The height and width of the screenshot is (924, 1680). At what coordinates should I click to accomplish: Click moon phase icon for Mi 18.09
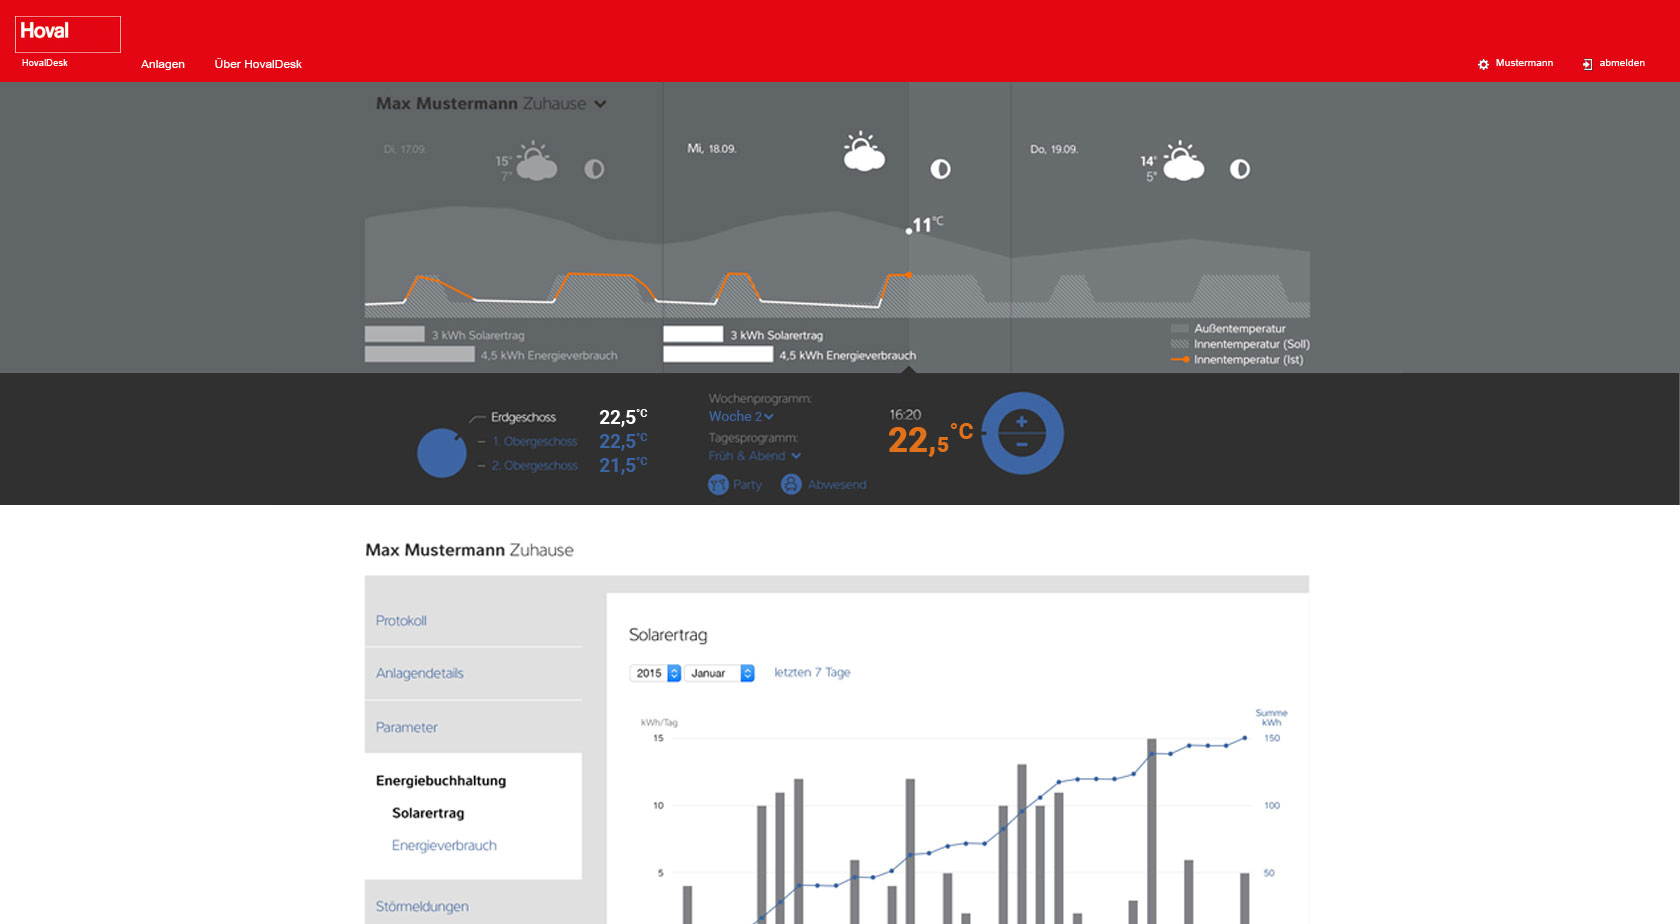point(940,169)
